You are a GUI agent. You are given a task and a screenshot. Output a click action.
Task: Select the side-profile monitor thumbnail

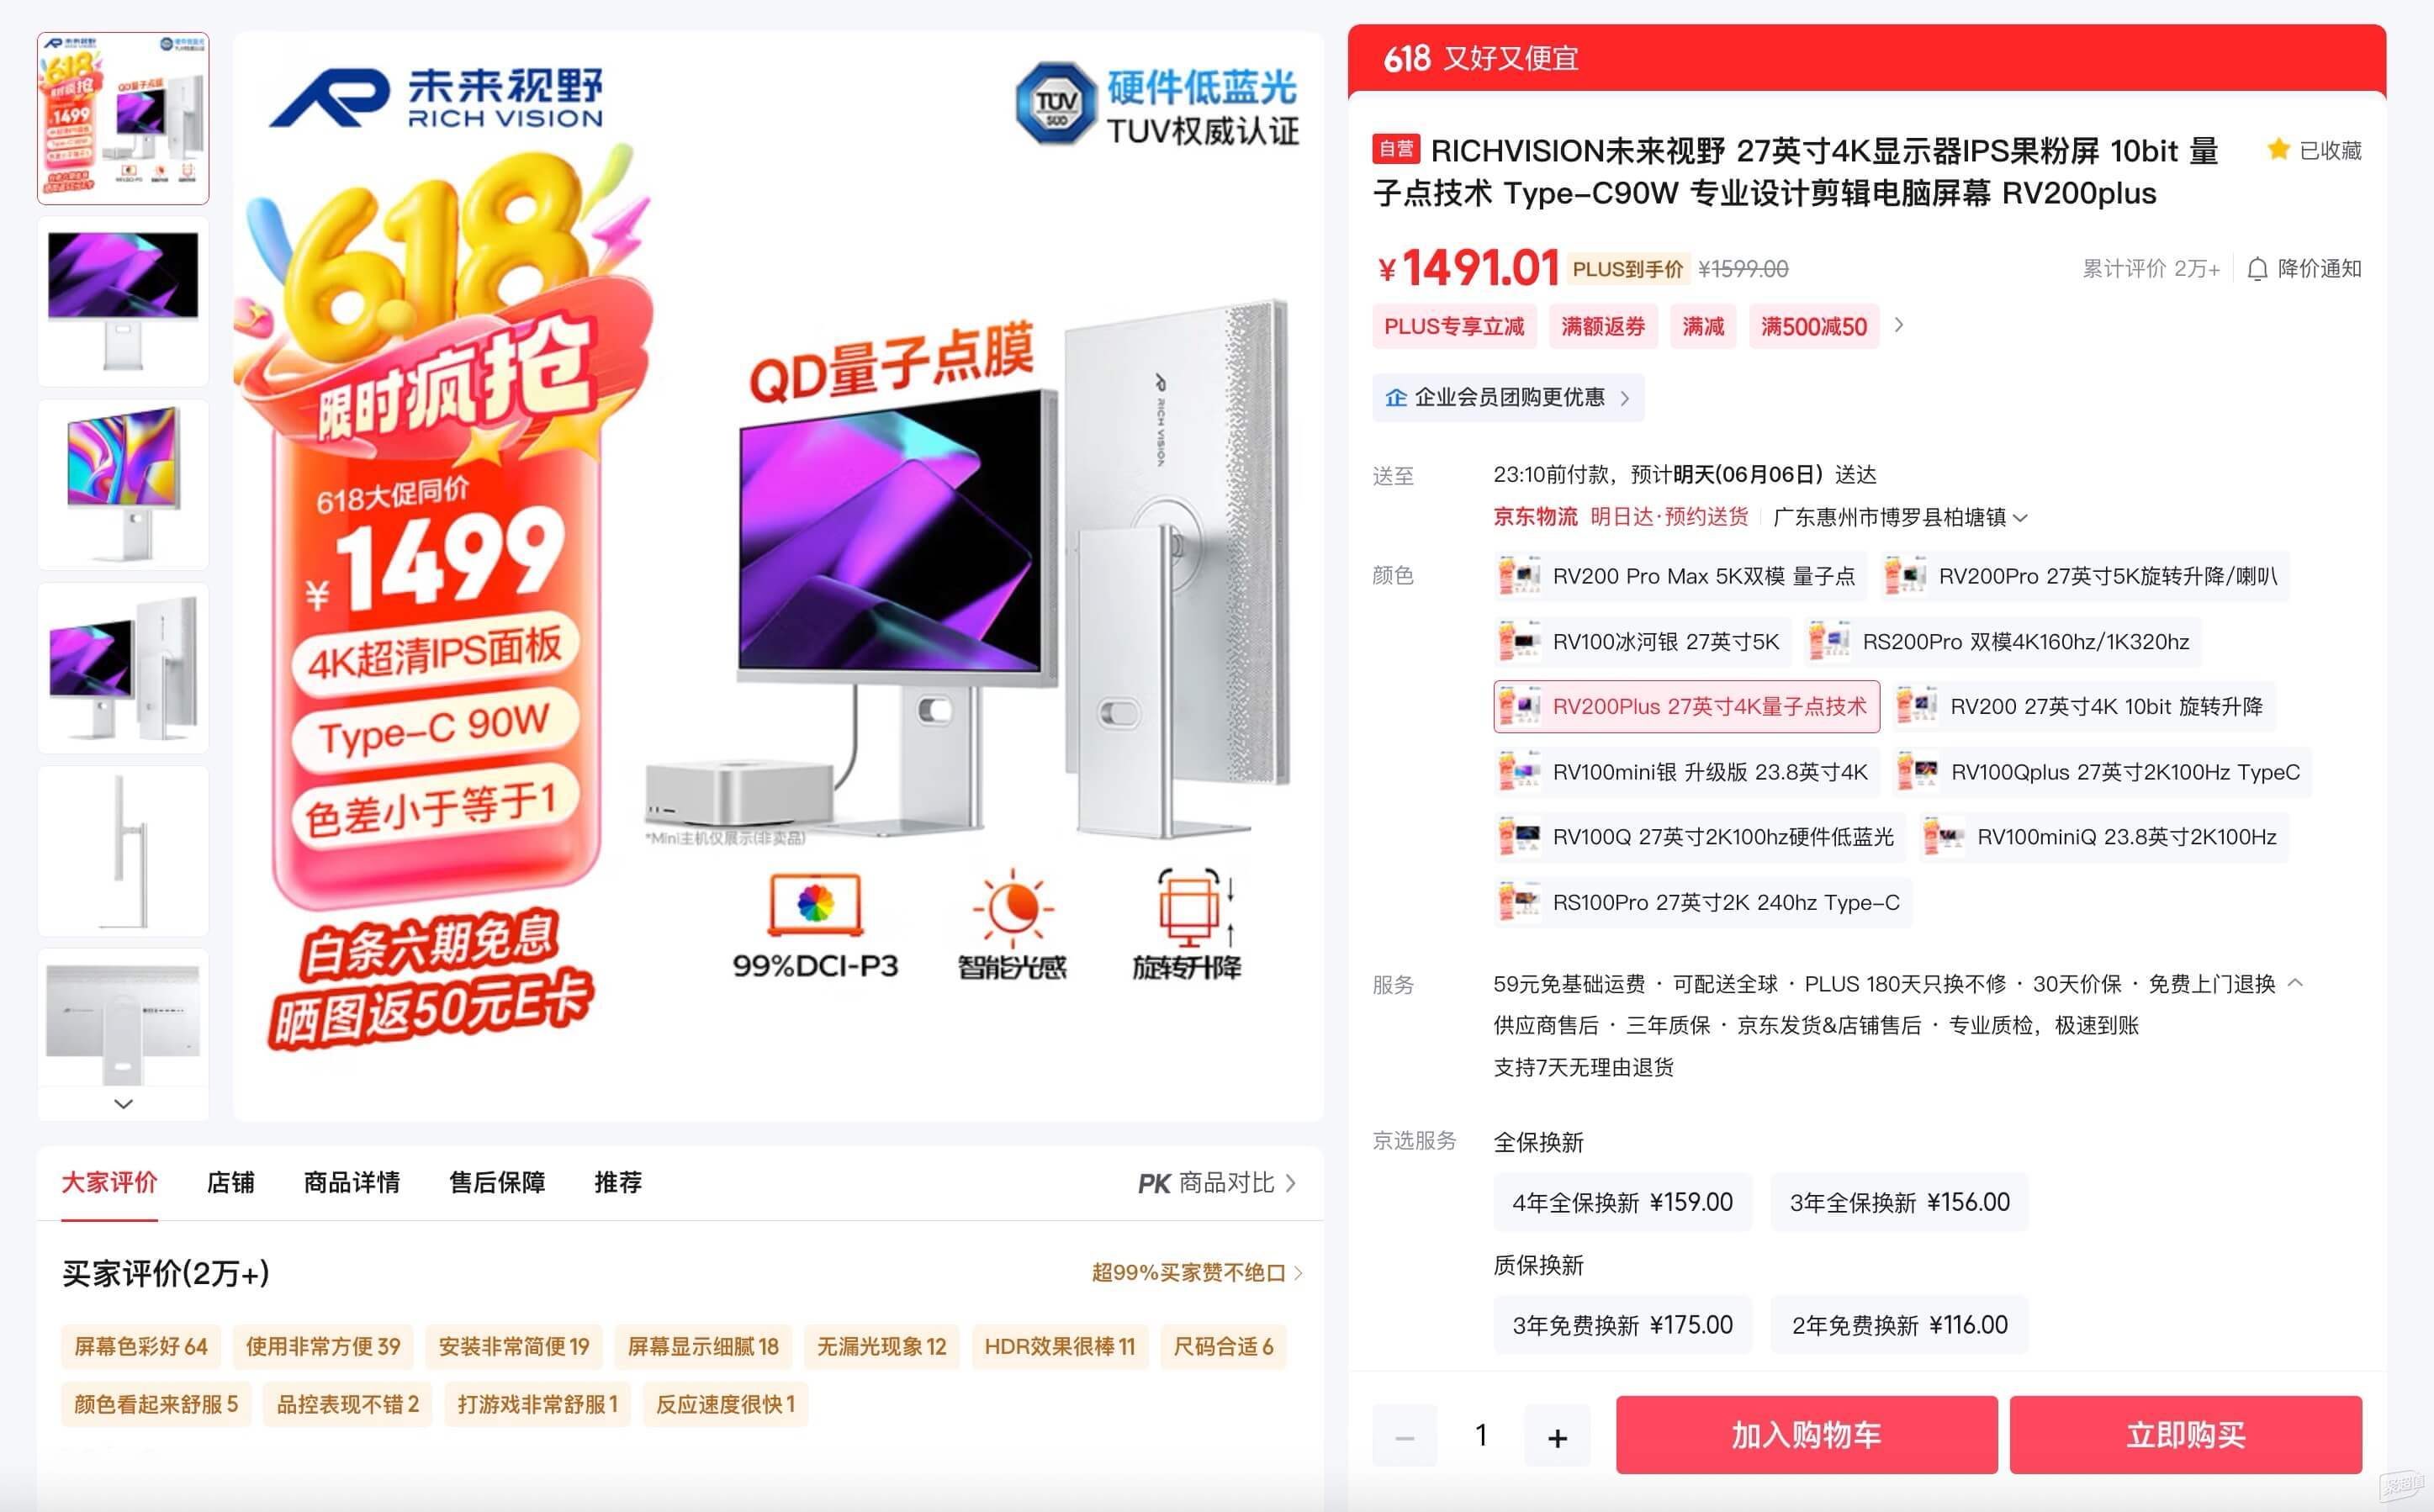(x=124, y=851)
